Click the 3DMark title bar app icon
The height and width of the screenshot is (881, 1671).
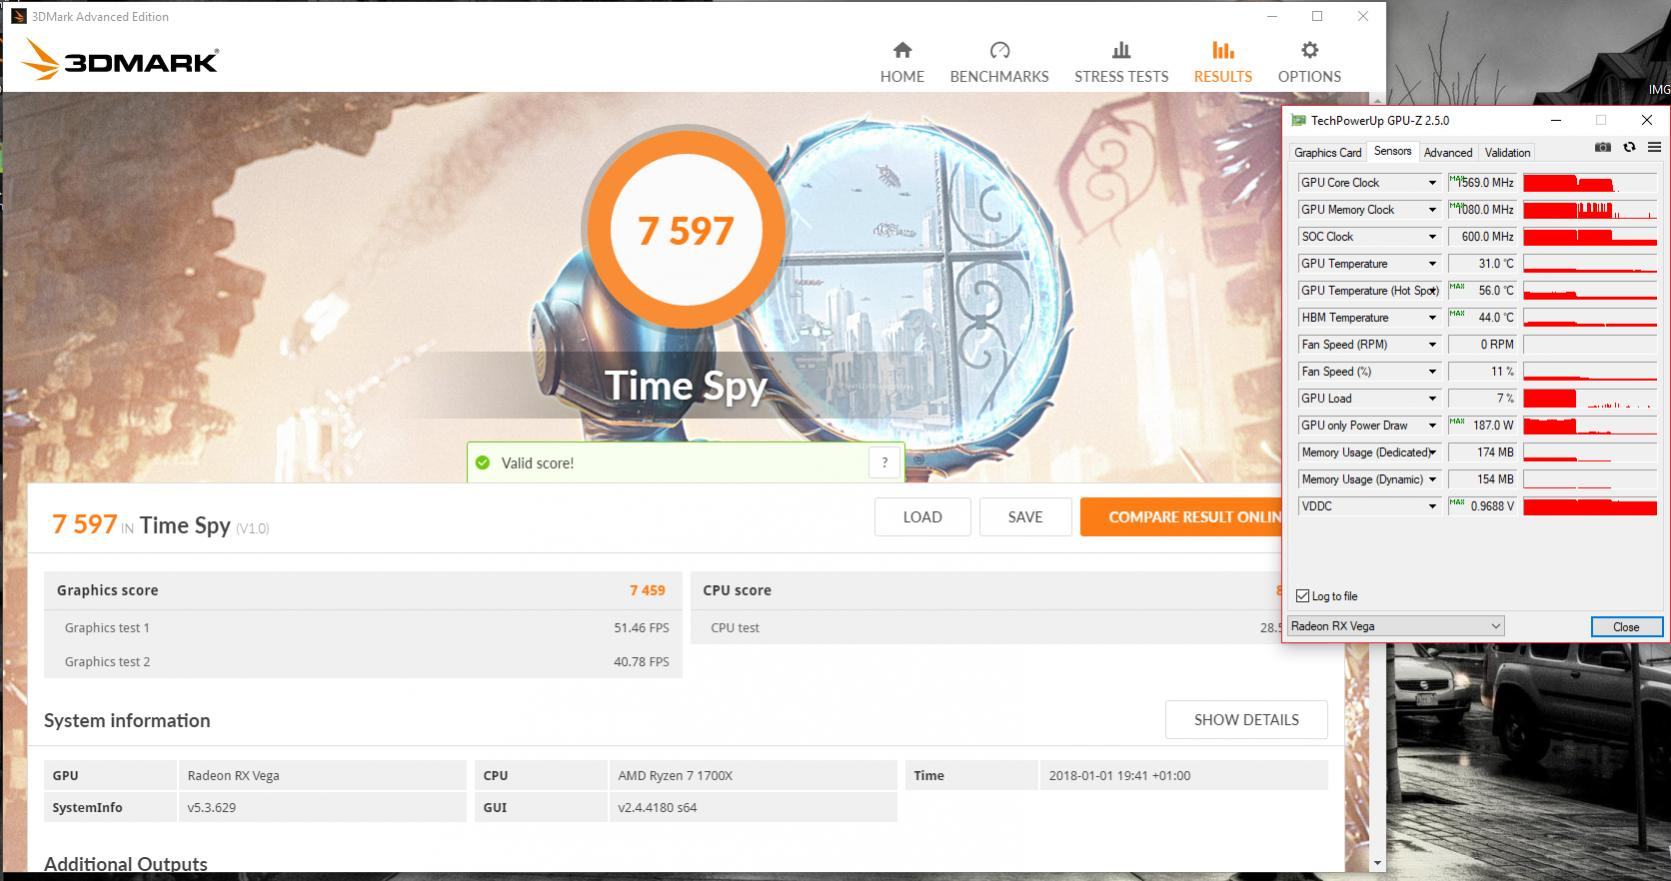tap(18, 16)
